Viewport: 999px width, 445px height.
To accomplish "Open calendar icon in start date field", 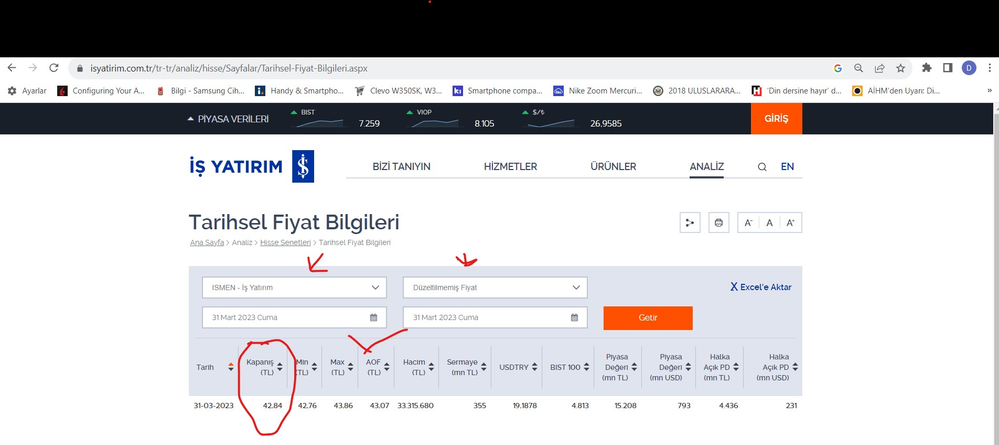I will pos(374,317).
